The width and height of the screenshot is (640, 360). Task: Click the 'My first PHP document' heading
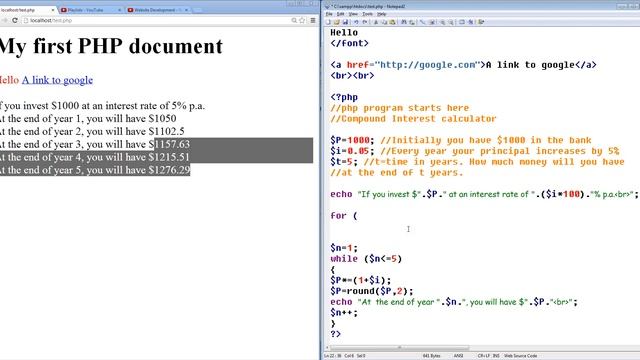tap(111, 46)
